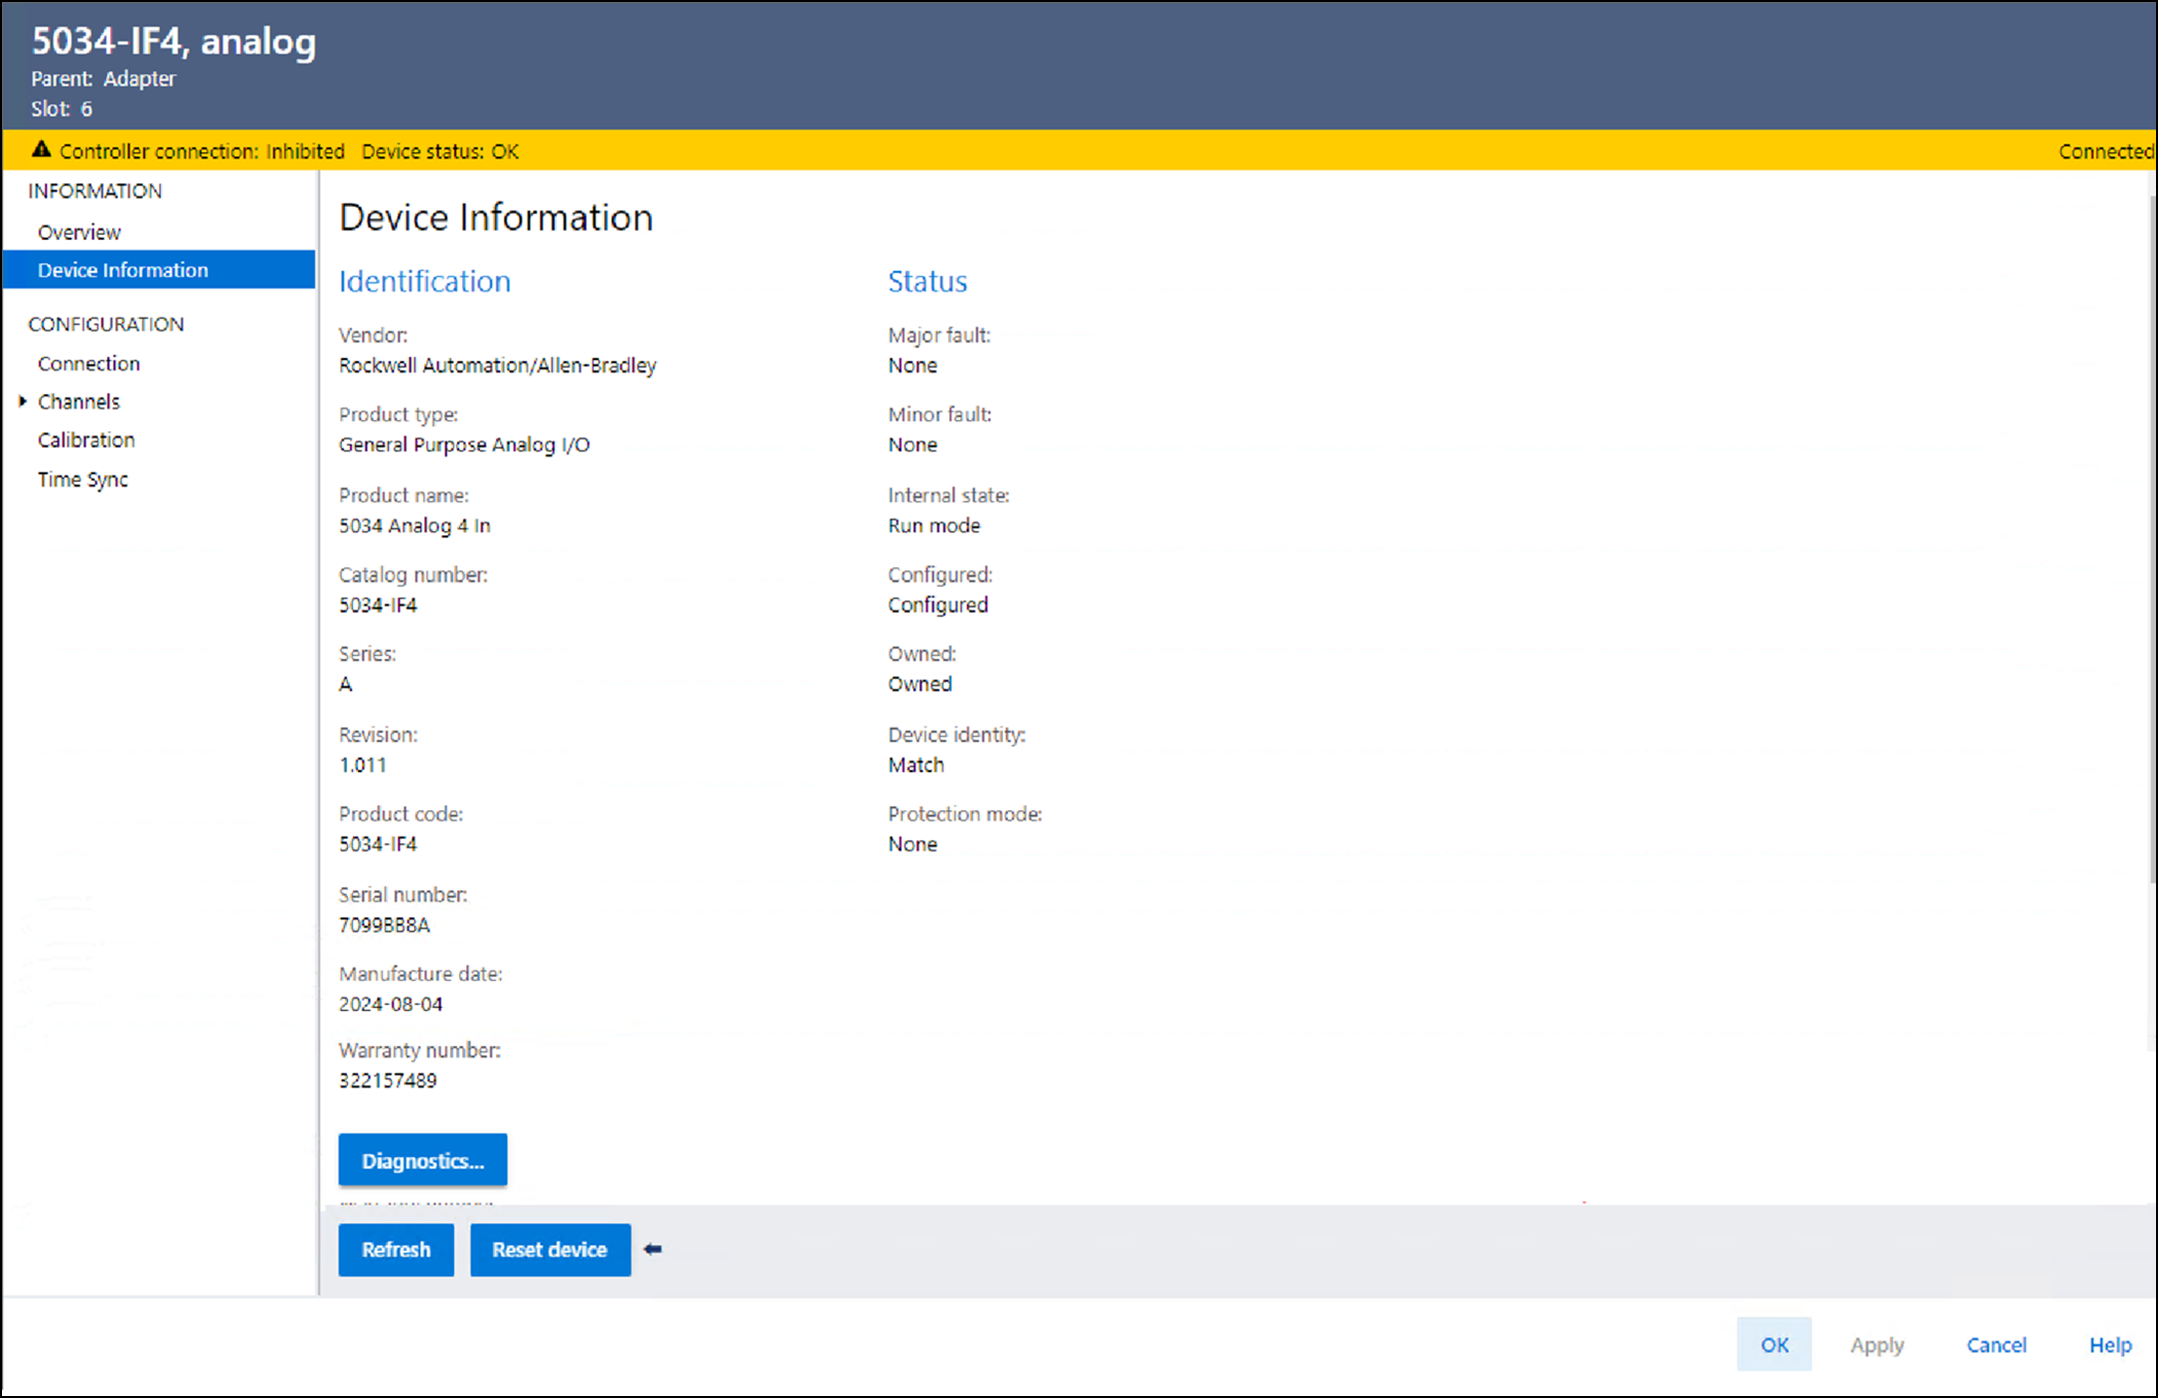Image resolution: width=2158 pixels, height=1398 pixels.
Task: Confirm with the OK button
Action: pos(1774,1344)
